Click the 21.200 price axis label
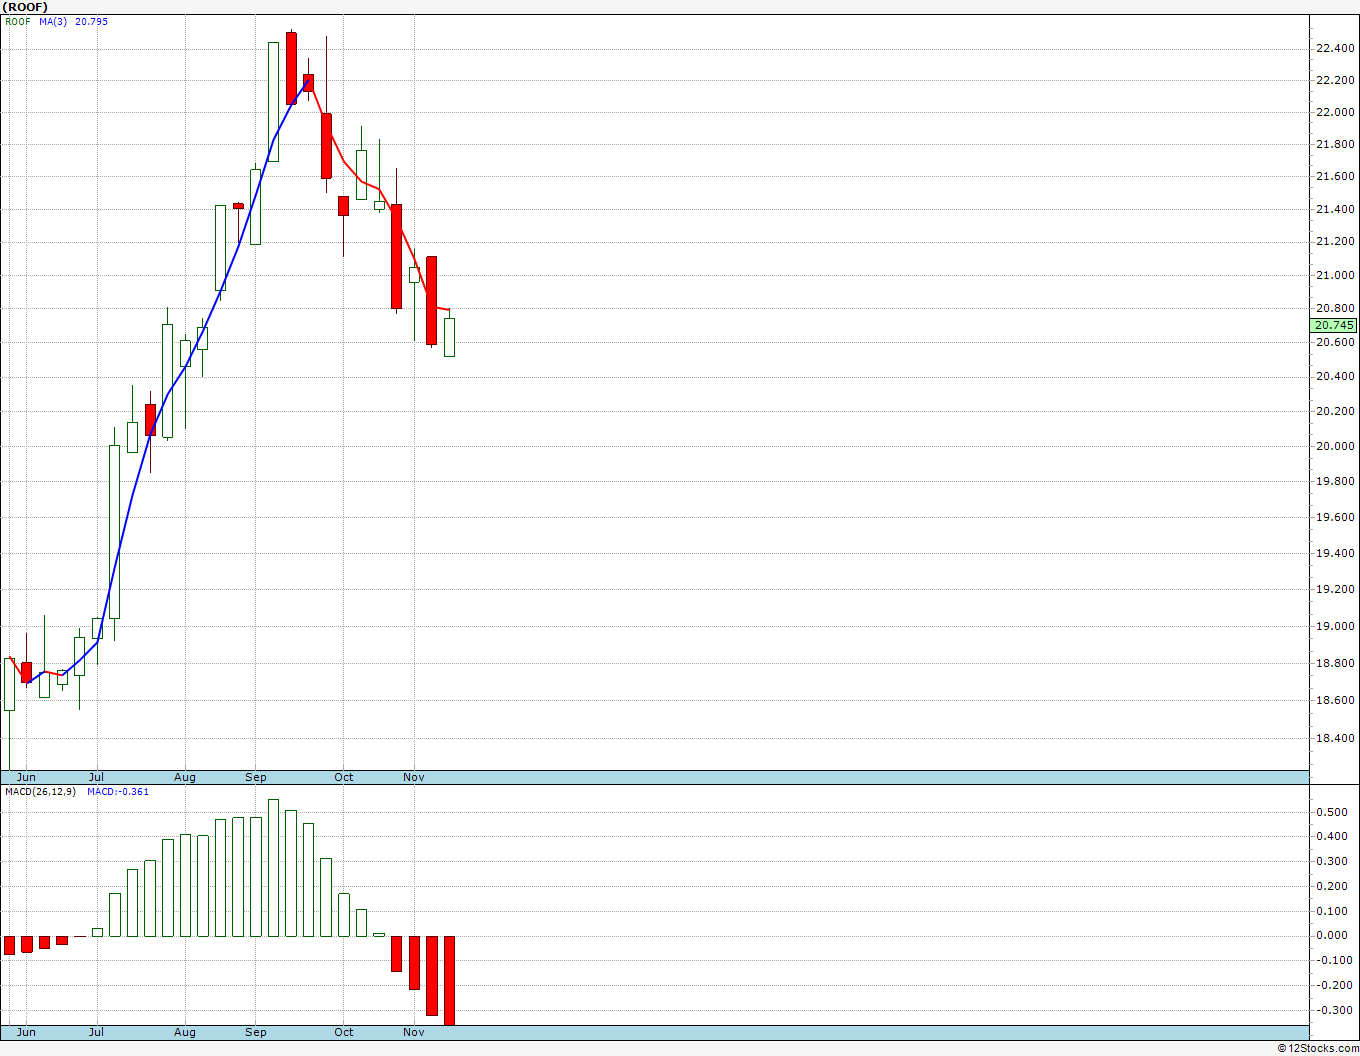 click(x=1335, y=241)
